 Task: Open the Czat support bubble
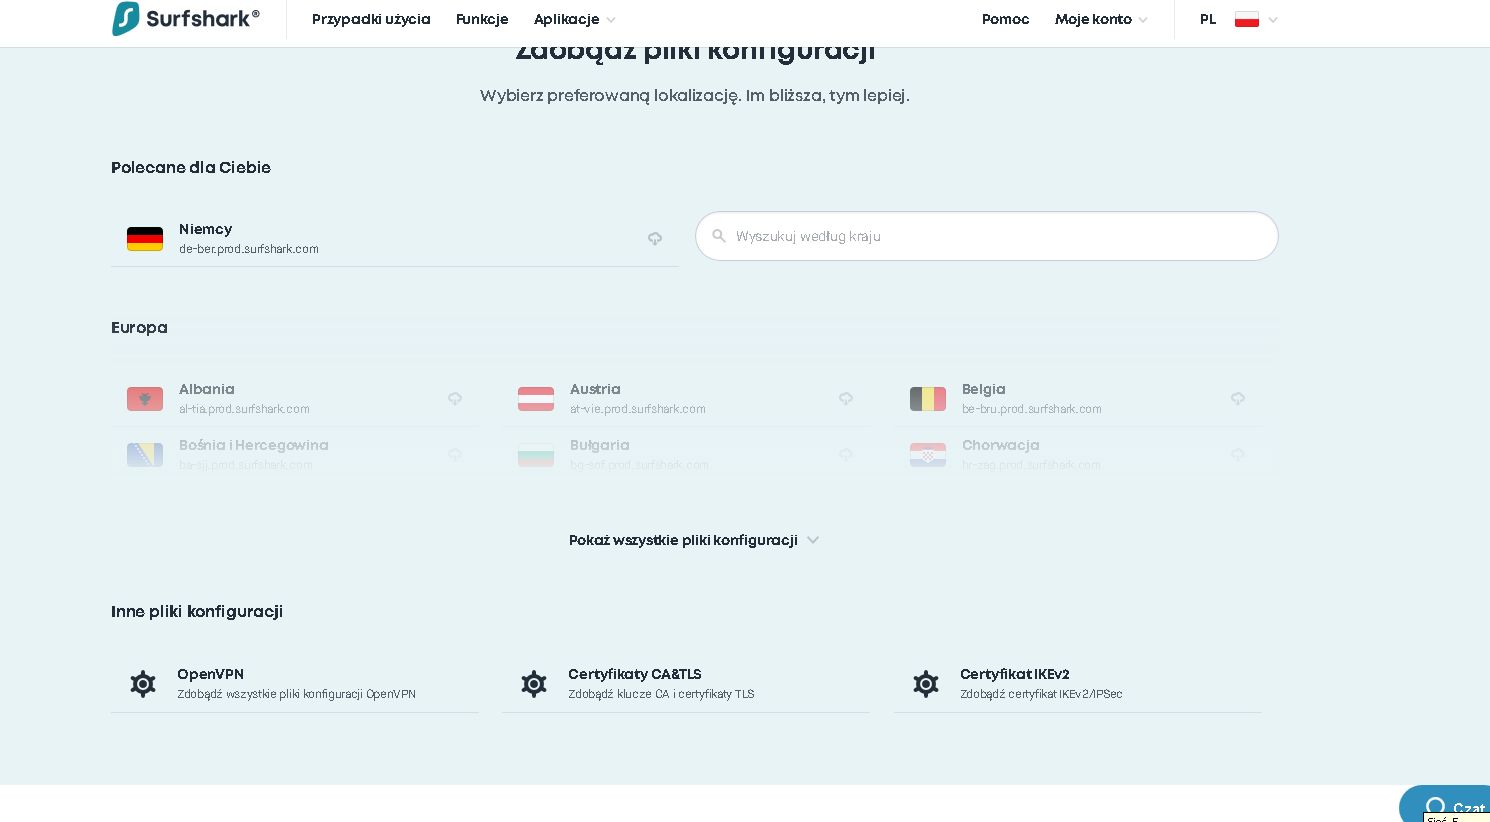pyautogui.click(x=1452, y=806)
